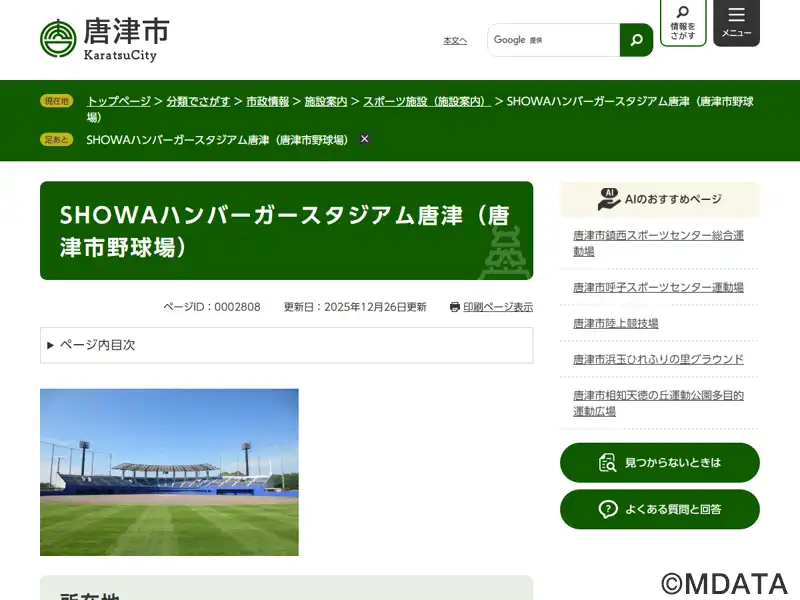Screen dimensions: 800x600
Task: Open the 情報をさがす search panel
Action: click(683, 22)
